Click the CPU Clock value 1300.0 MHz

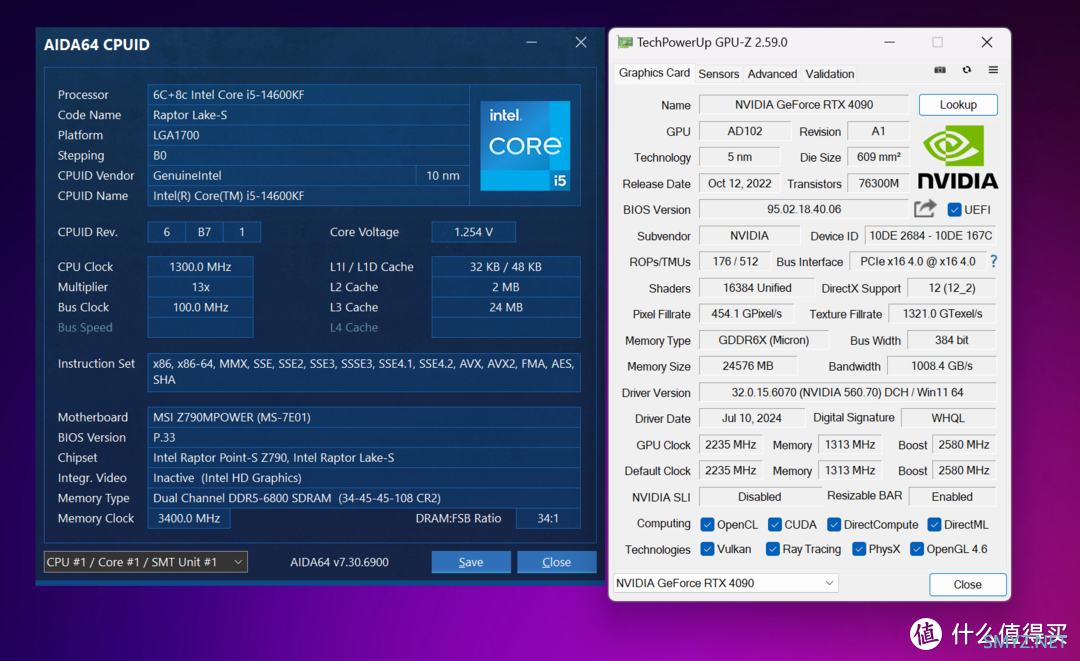pos(200,266)
